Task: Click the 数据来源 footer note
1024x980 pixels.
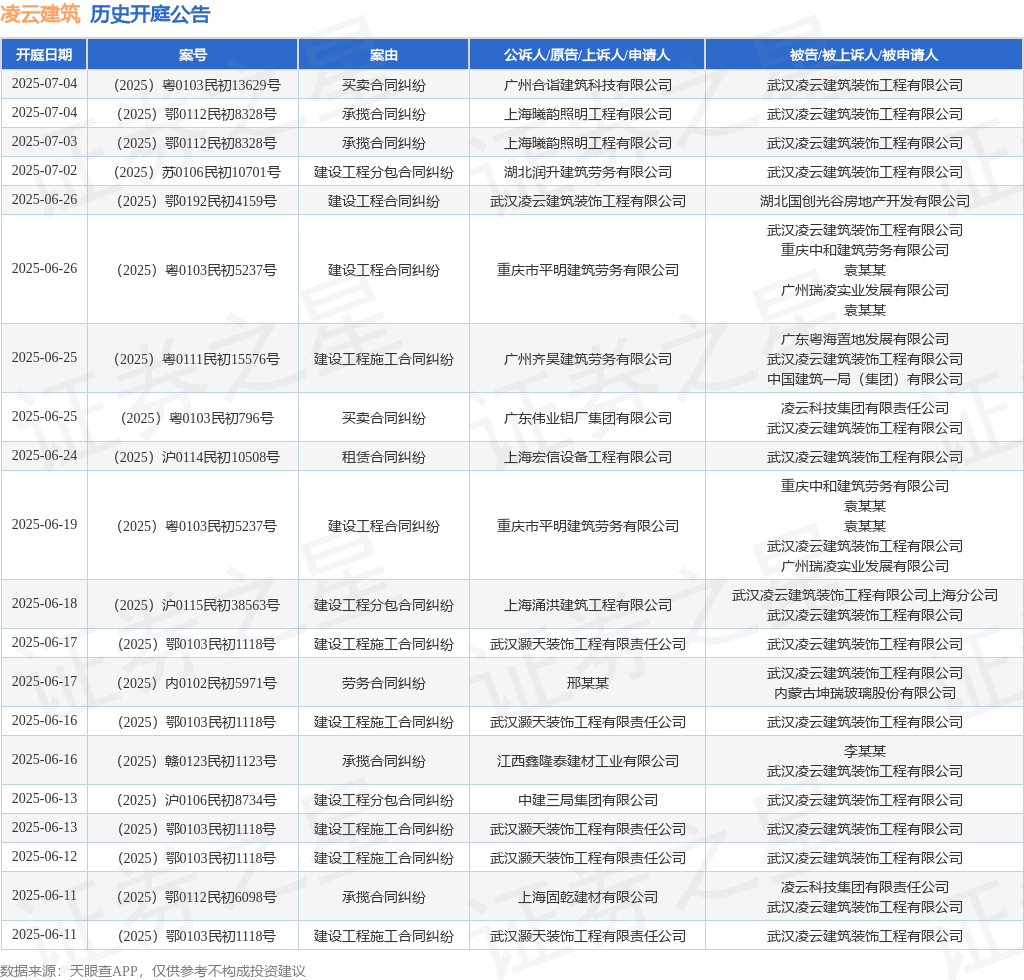Action: [x=153, y=972]
